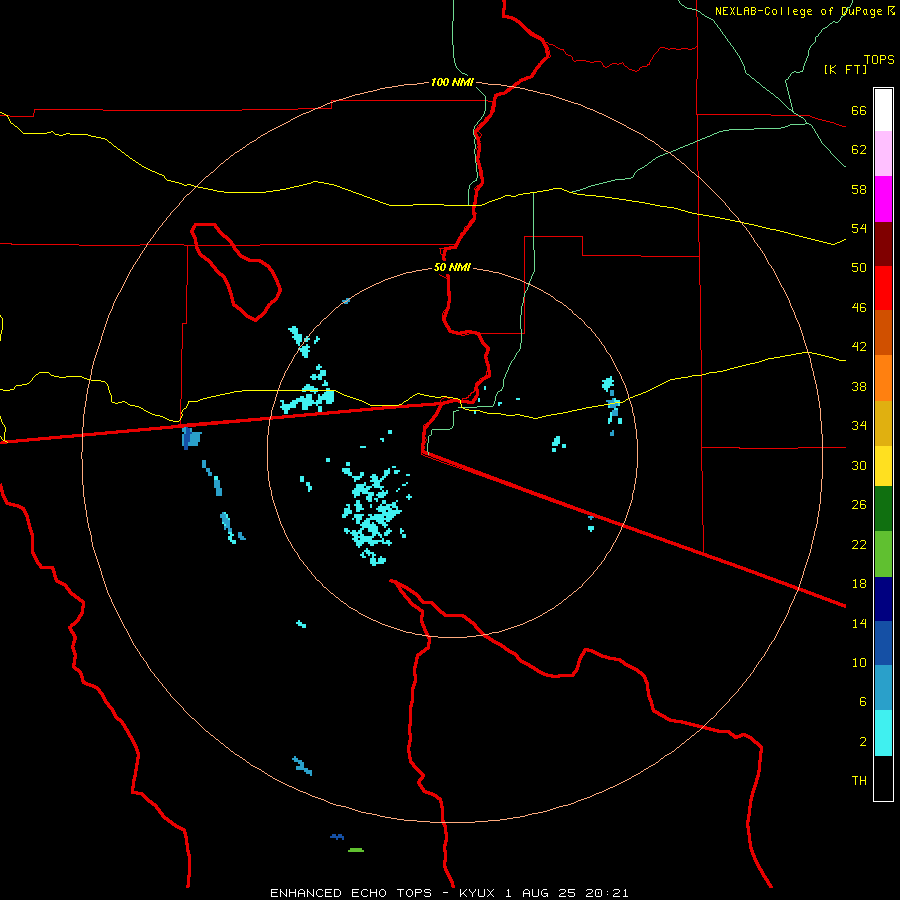The width and height of the screenshot is (900, 900).
Task: Click the legend value 14
Action: coord(859,623)
